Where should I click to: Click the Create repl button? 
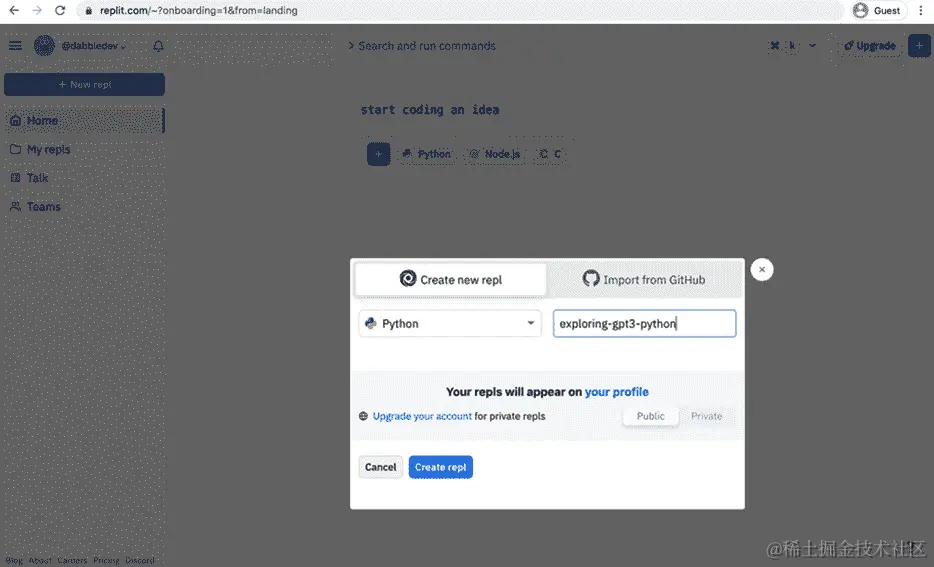pyautogui.click(x=441, y=467)
